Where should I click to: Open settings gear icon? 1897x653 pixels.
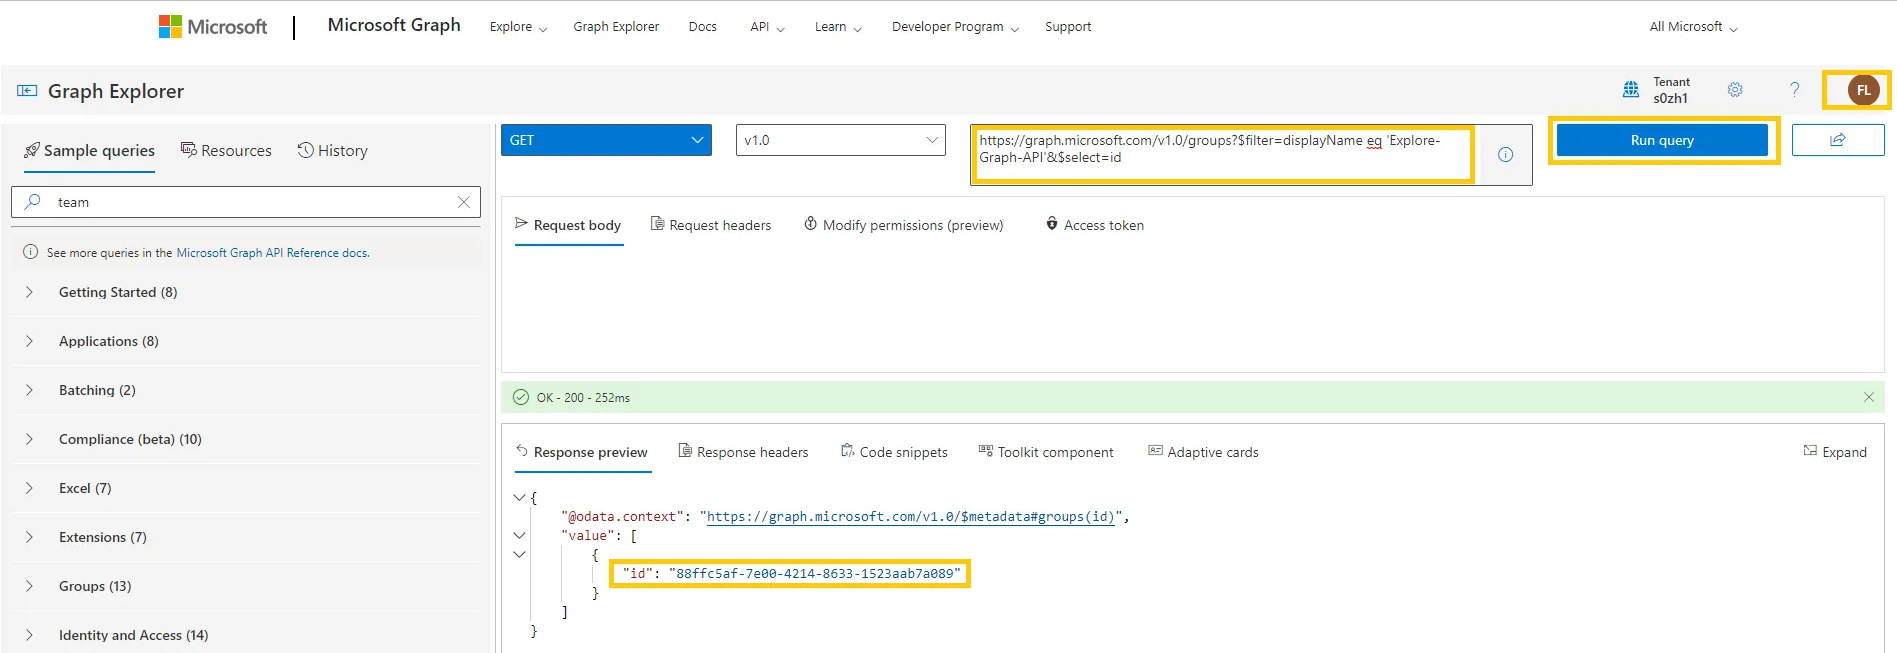[x=1735, y=90]
